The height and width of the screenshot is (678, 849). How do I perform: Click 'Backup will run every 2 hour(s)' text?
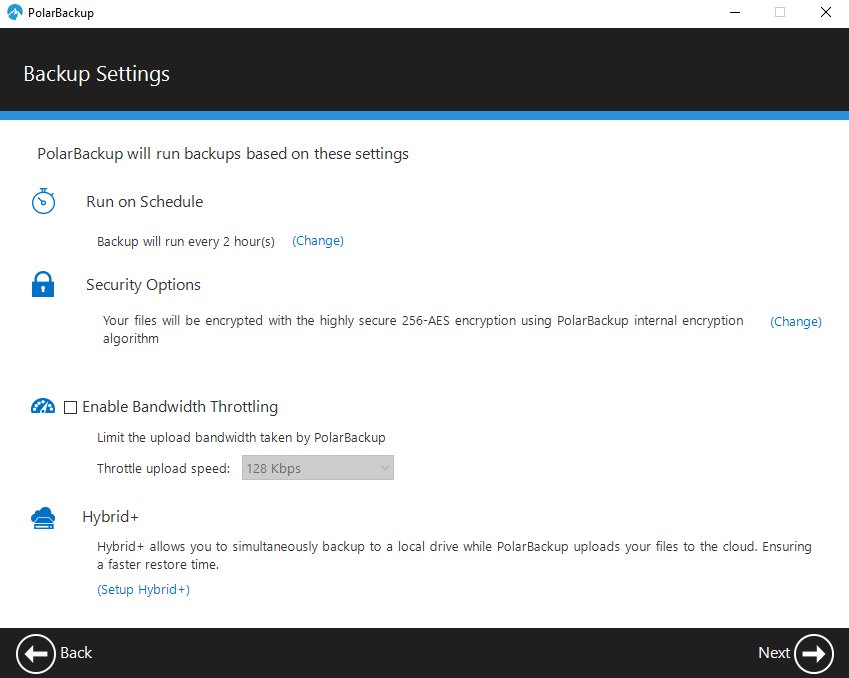(x=186, y=242)
